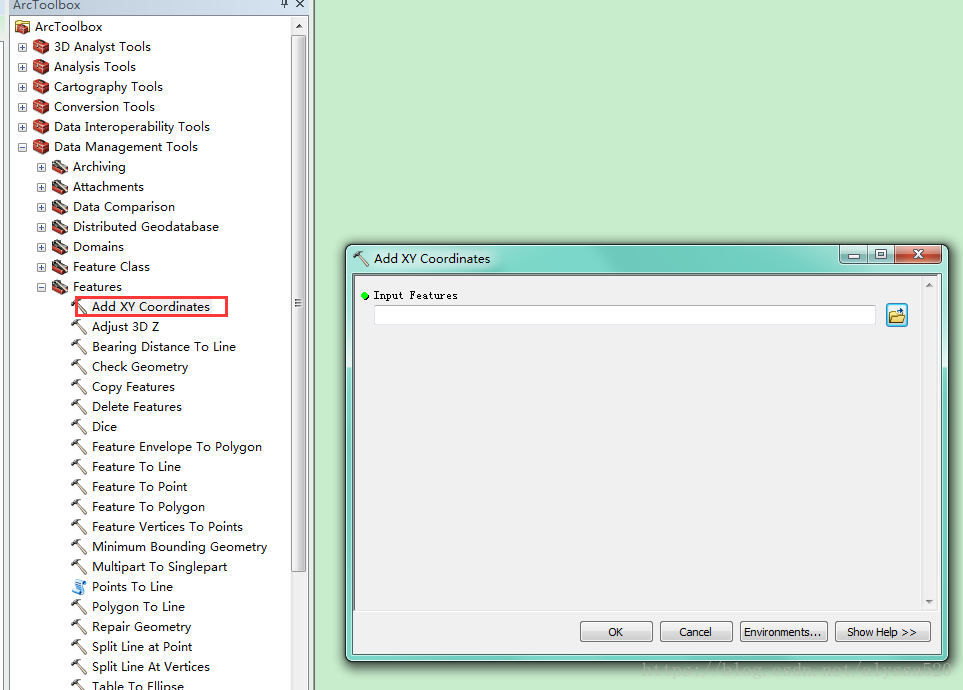
Task: Select the Minimum Bounding Geometry tool
Action: click(x=179, y=547)
